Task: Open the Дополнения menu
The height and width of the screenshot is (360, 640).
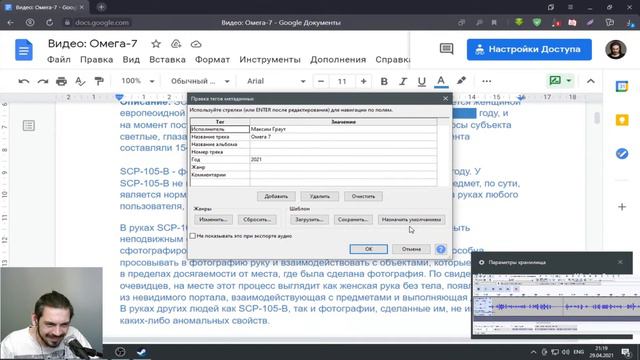Action: (x=338, y=60)
